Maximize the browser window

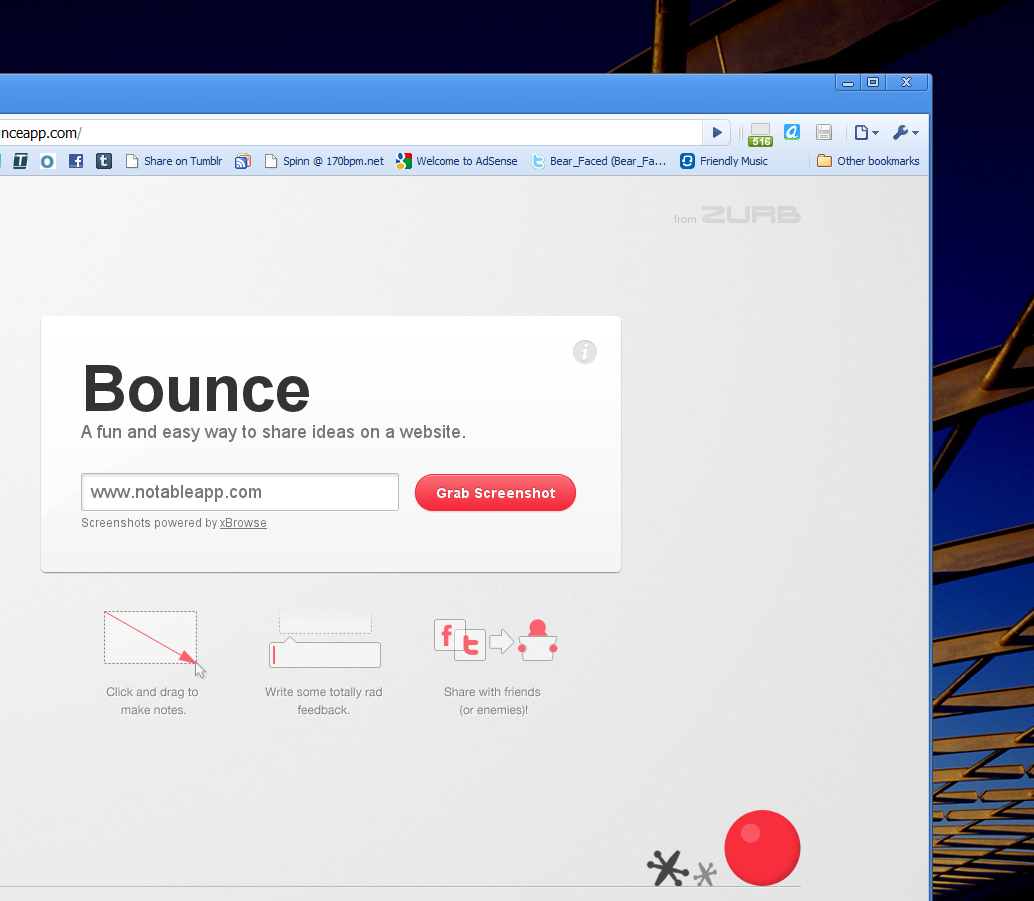point(872,82)
